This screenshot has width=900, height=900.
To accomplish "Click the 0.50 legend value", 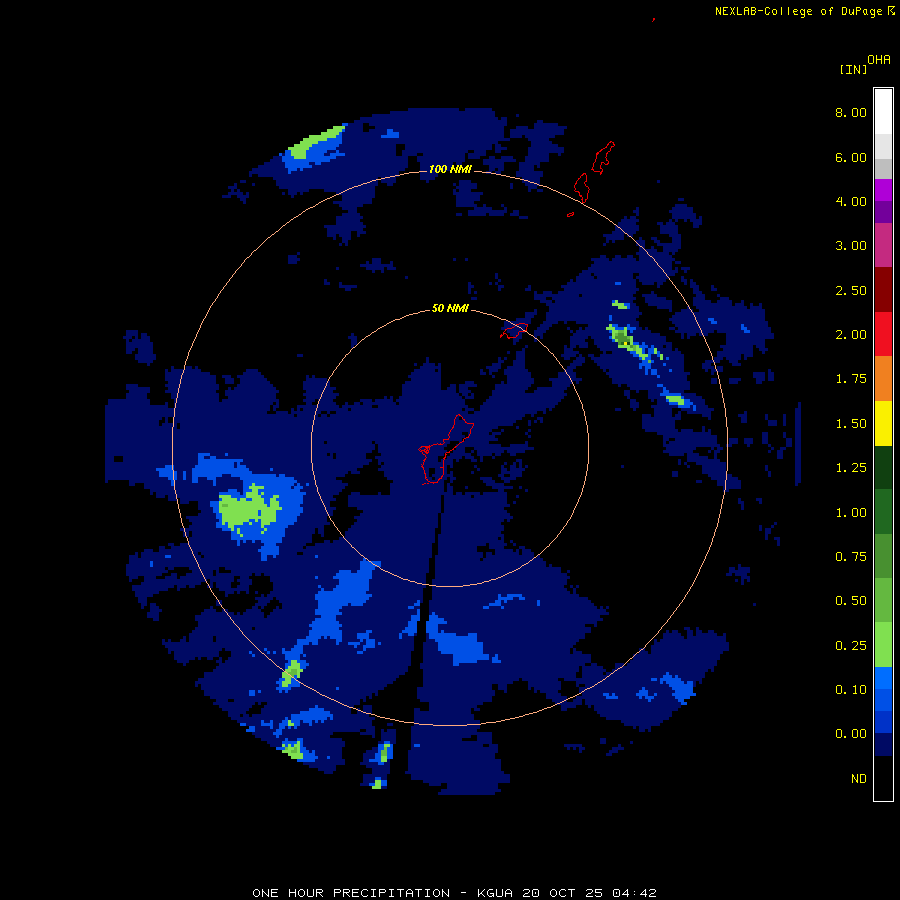I will (851, 601).
